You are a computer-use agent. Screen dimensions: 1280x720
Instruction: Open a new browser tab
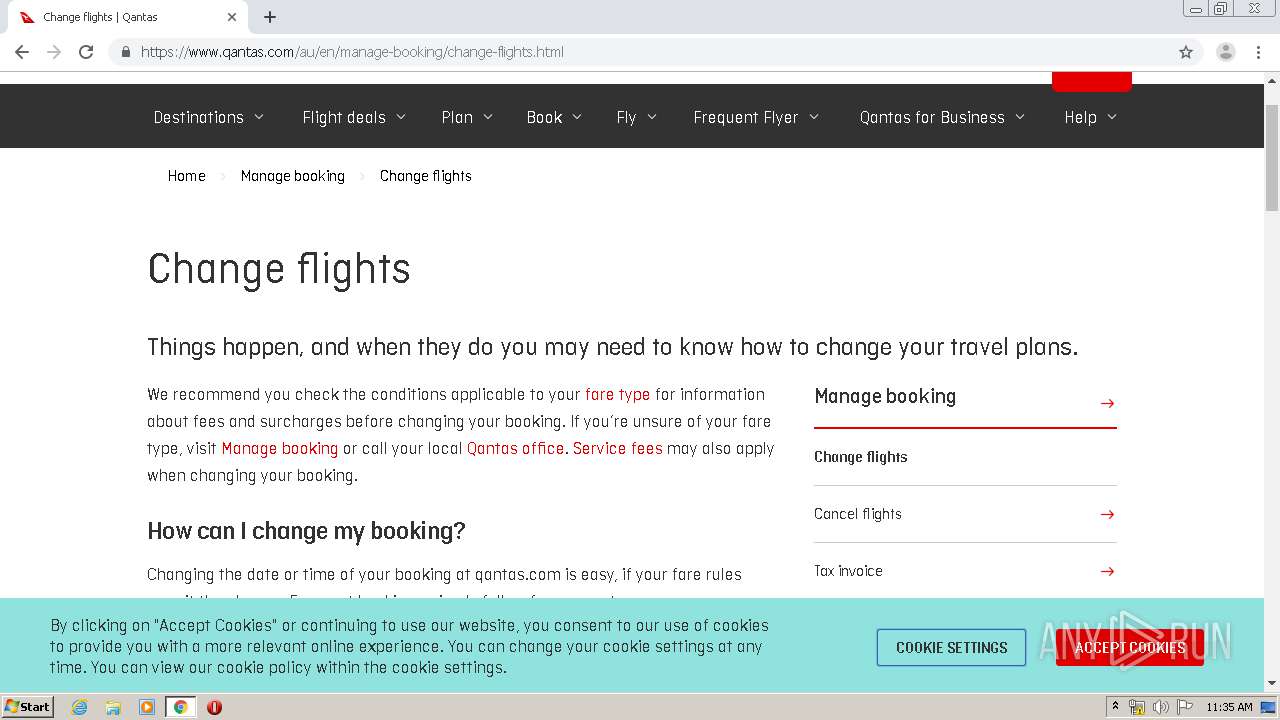[270, 17]
